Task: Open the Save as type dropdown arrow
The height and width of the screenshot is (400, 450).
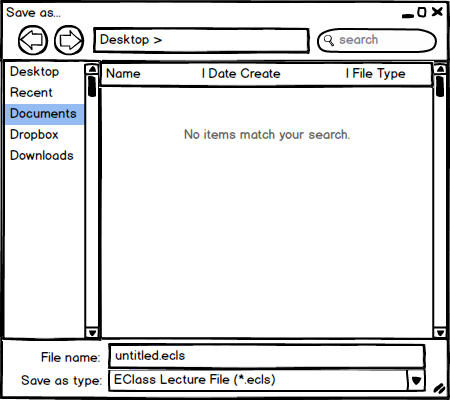Action: point(416,380)
